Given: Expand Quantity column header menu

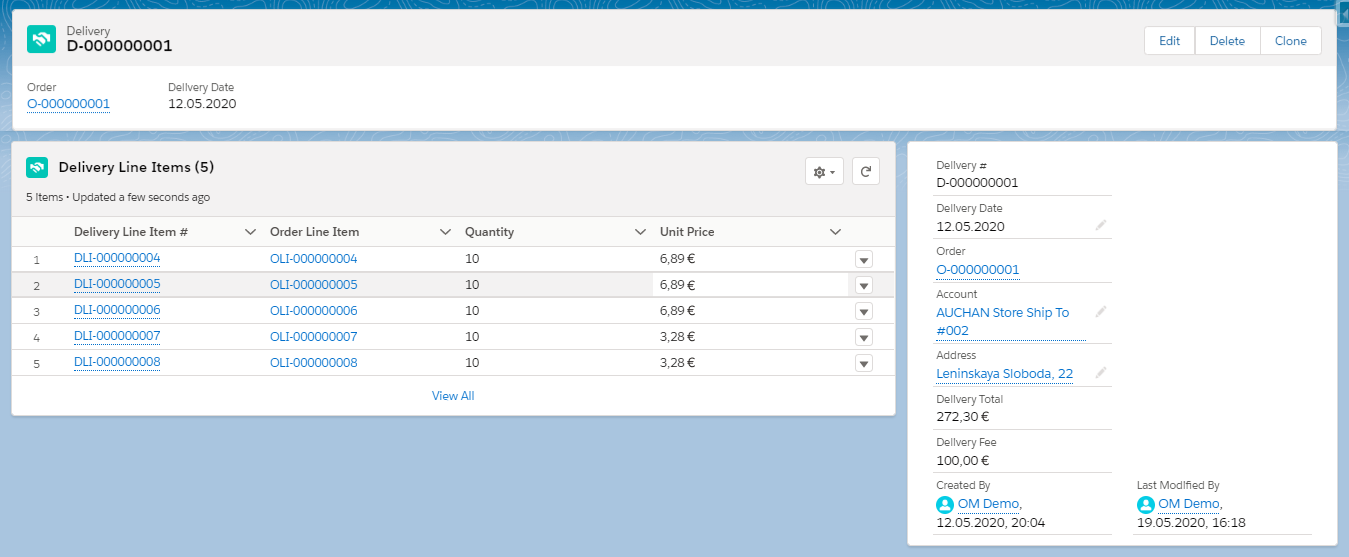Looking at the screenshot, I should [640, 232].
